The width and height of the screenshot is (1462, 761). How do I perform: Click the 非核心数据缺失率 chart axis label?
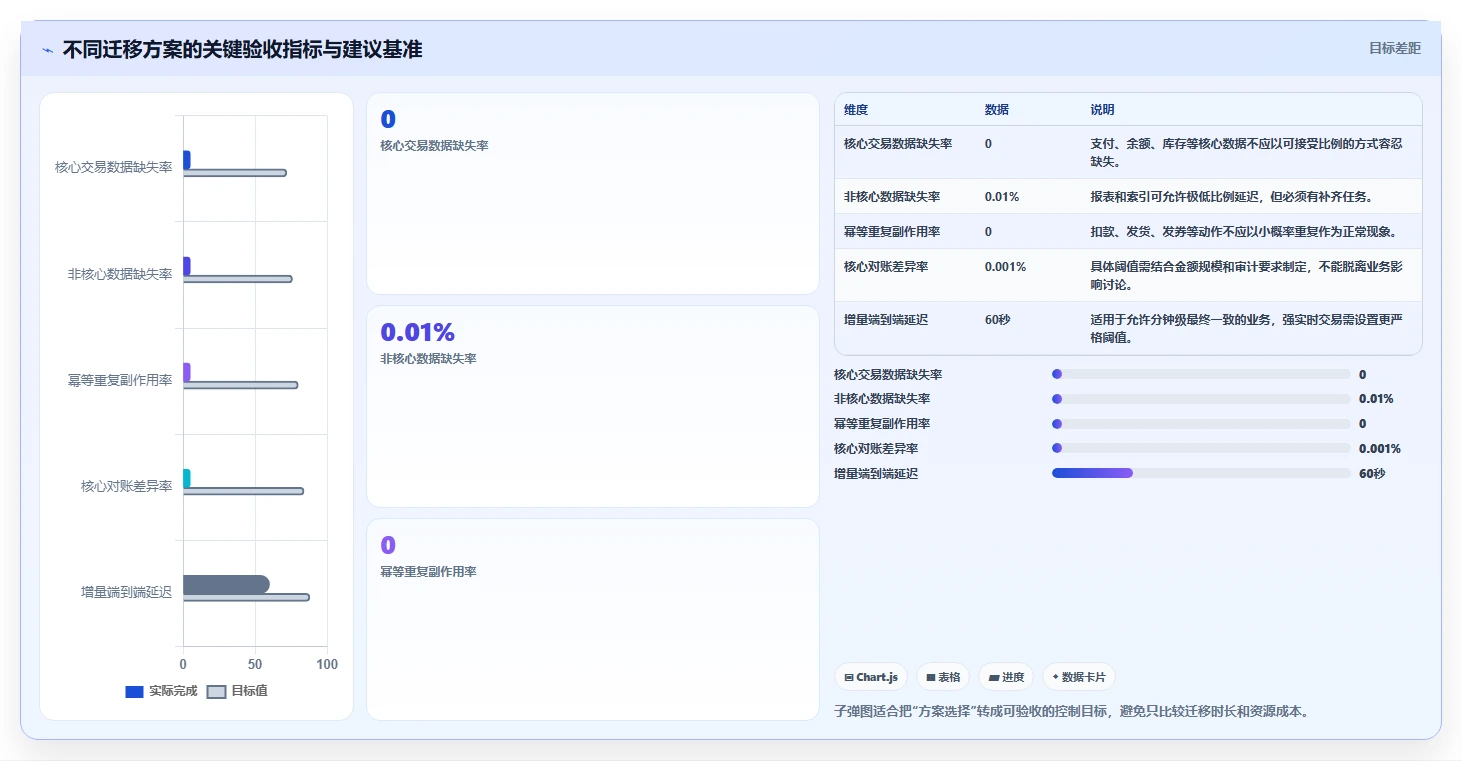[120, 273]
